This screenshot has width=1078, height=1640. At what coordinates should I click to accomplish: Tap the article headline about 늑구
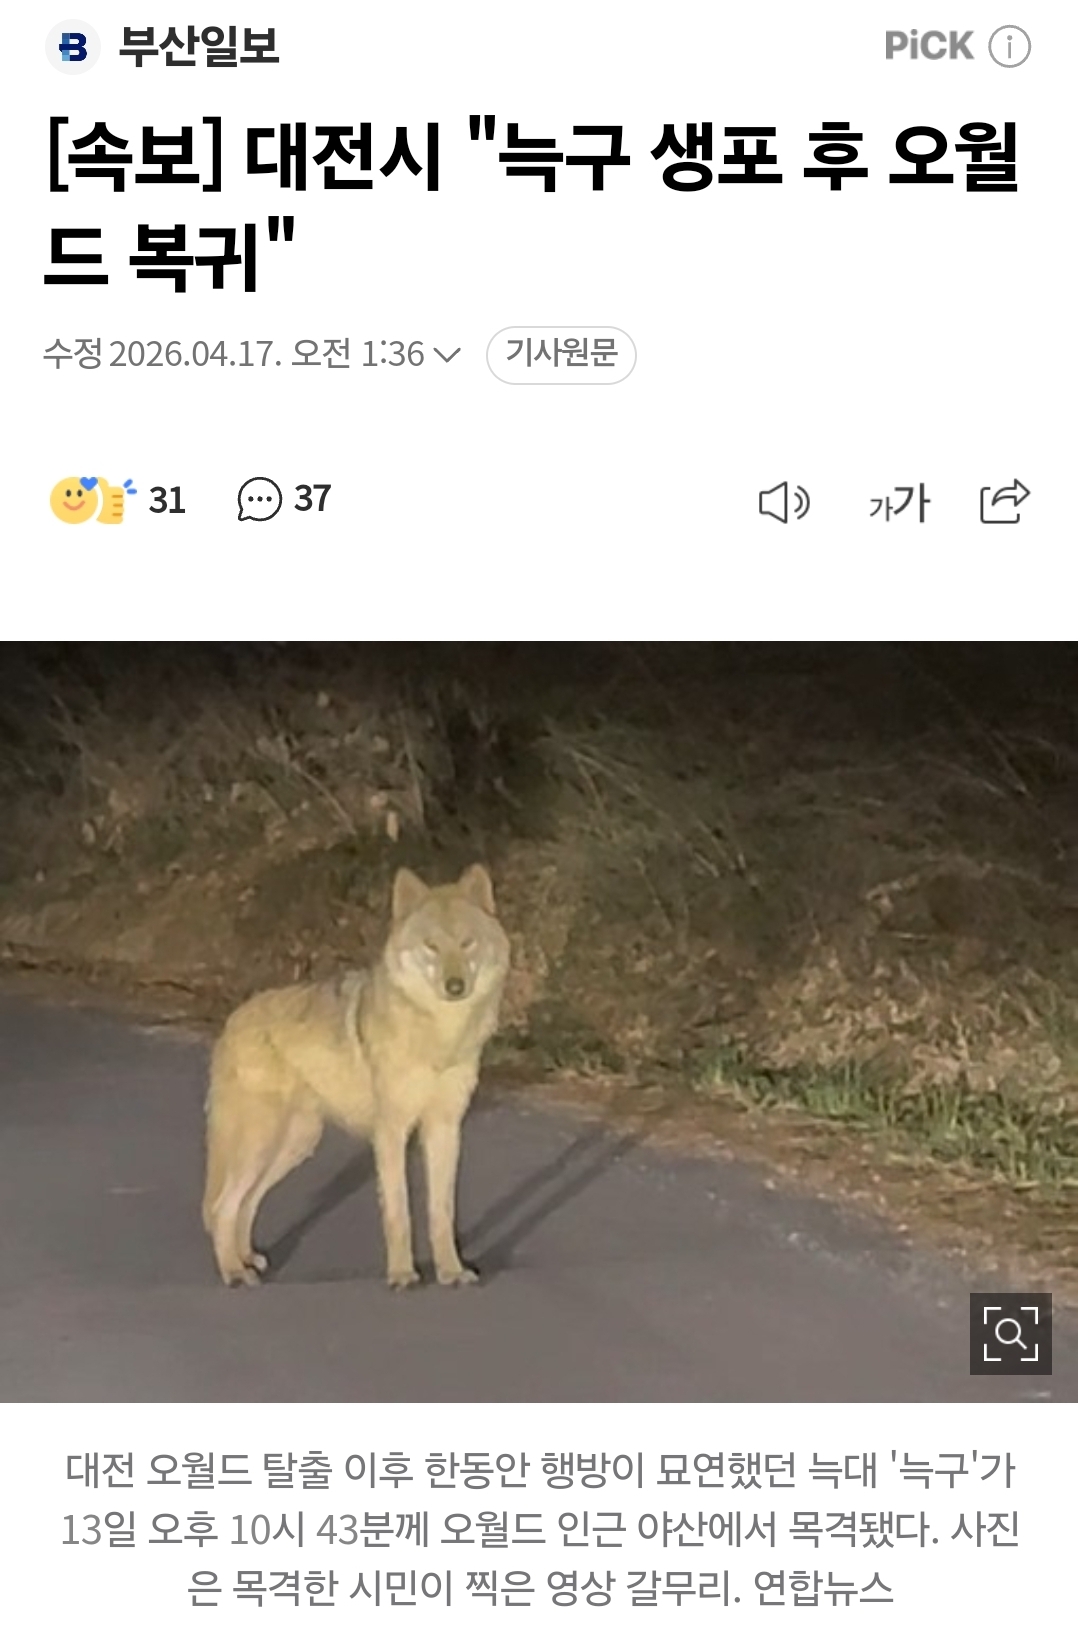(x=533, y=206)
